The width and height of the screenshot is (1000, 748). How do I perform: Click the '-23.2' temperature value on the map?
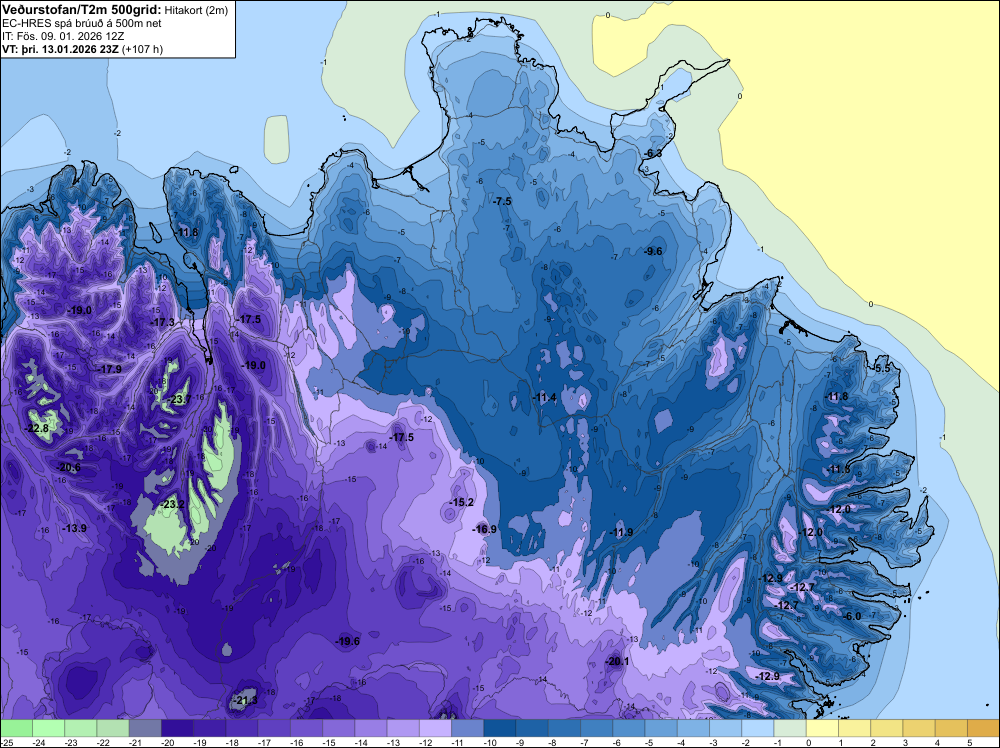tap(172, 504)
